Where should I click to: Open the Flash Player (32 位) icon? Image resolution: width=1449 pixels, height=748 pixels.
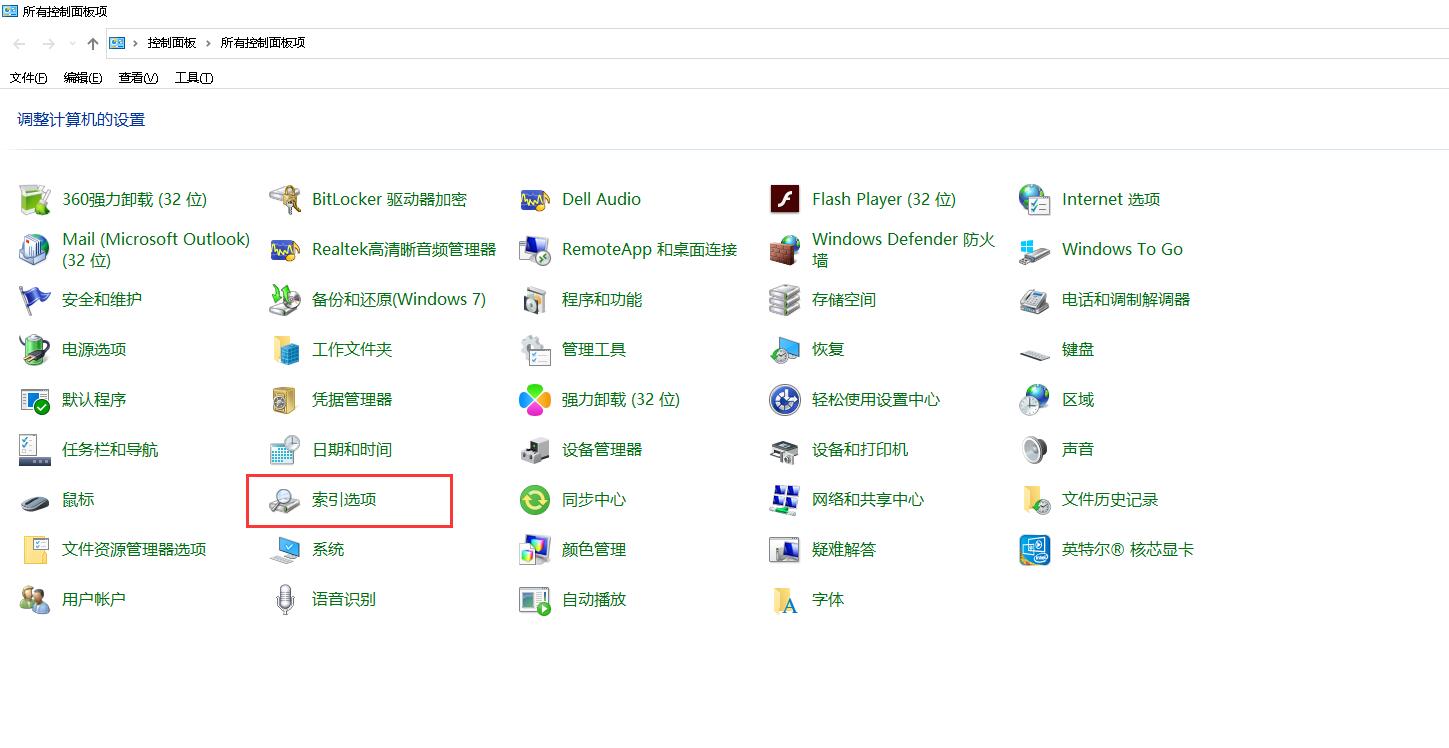coord(785,199)
